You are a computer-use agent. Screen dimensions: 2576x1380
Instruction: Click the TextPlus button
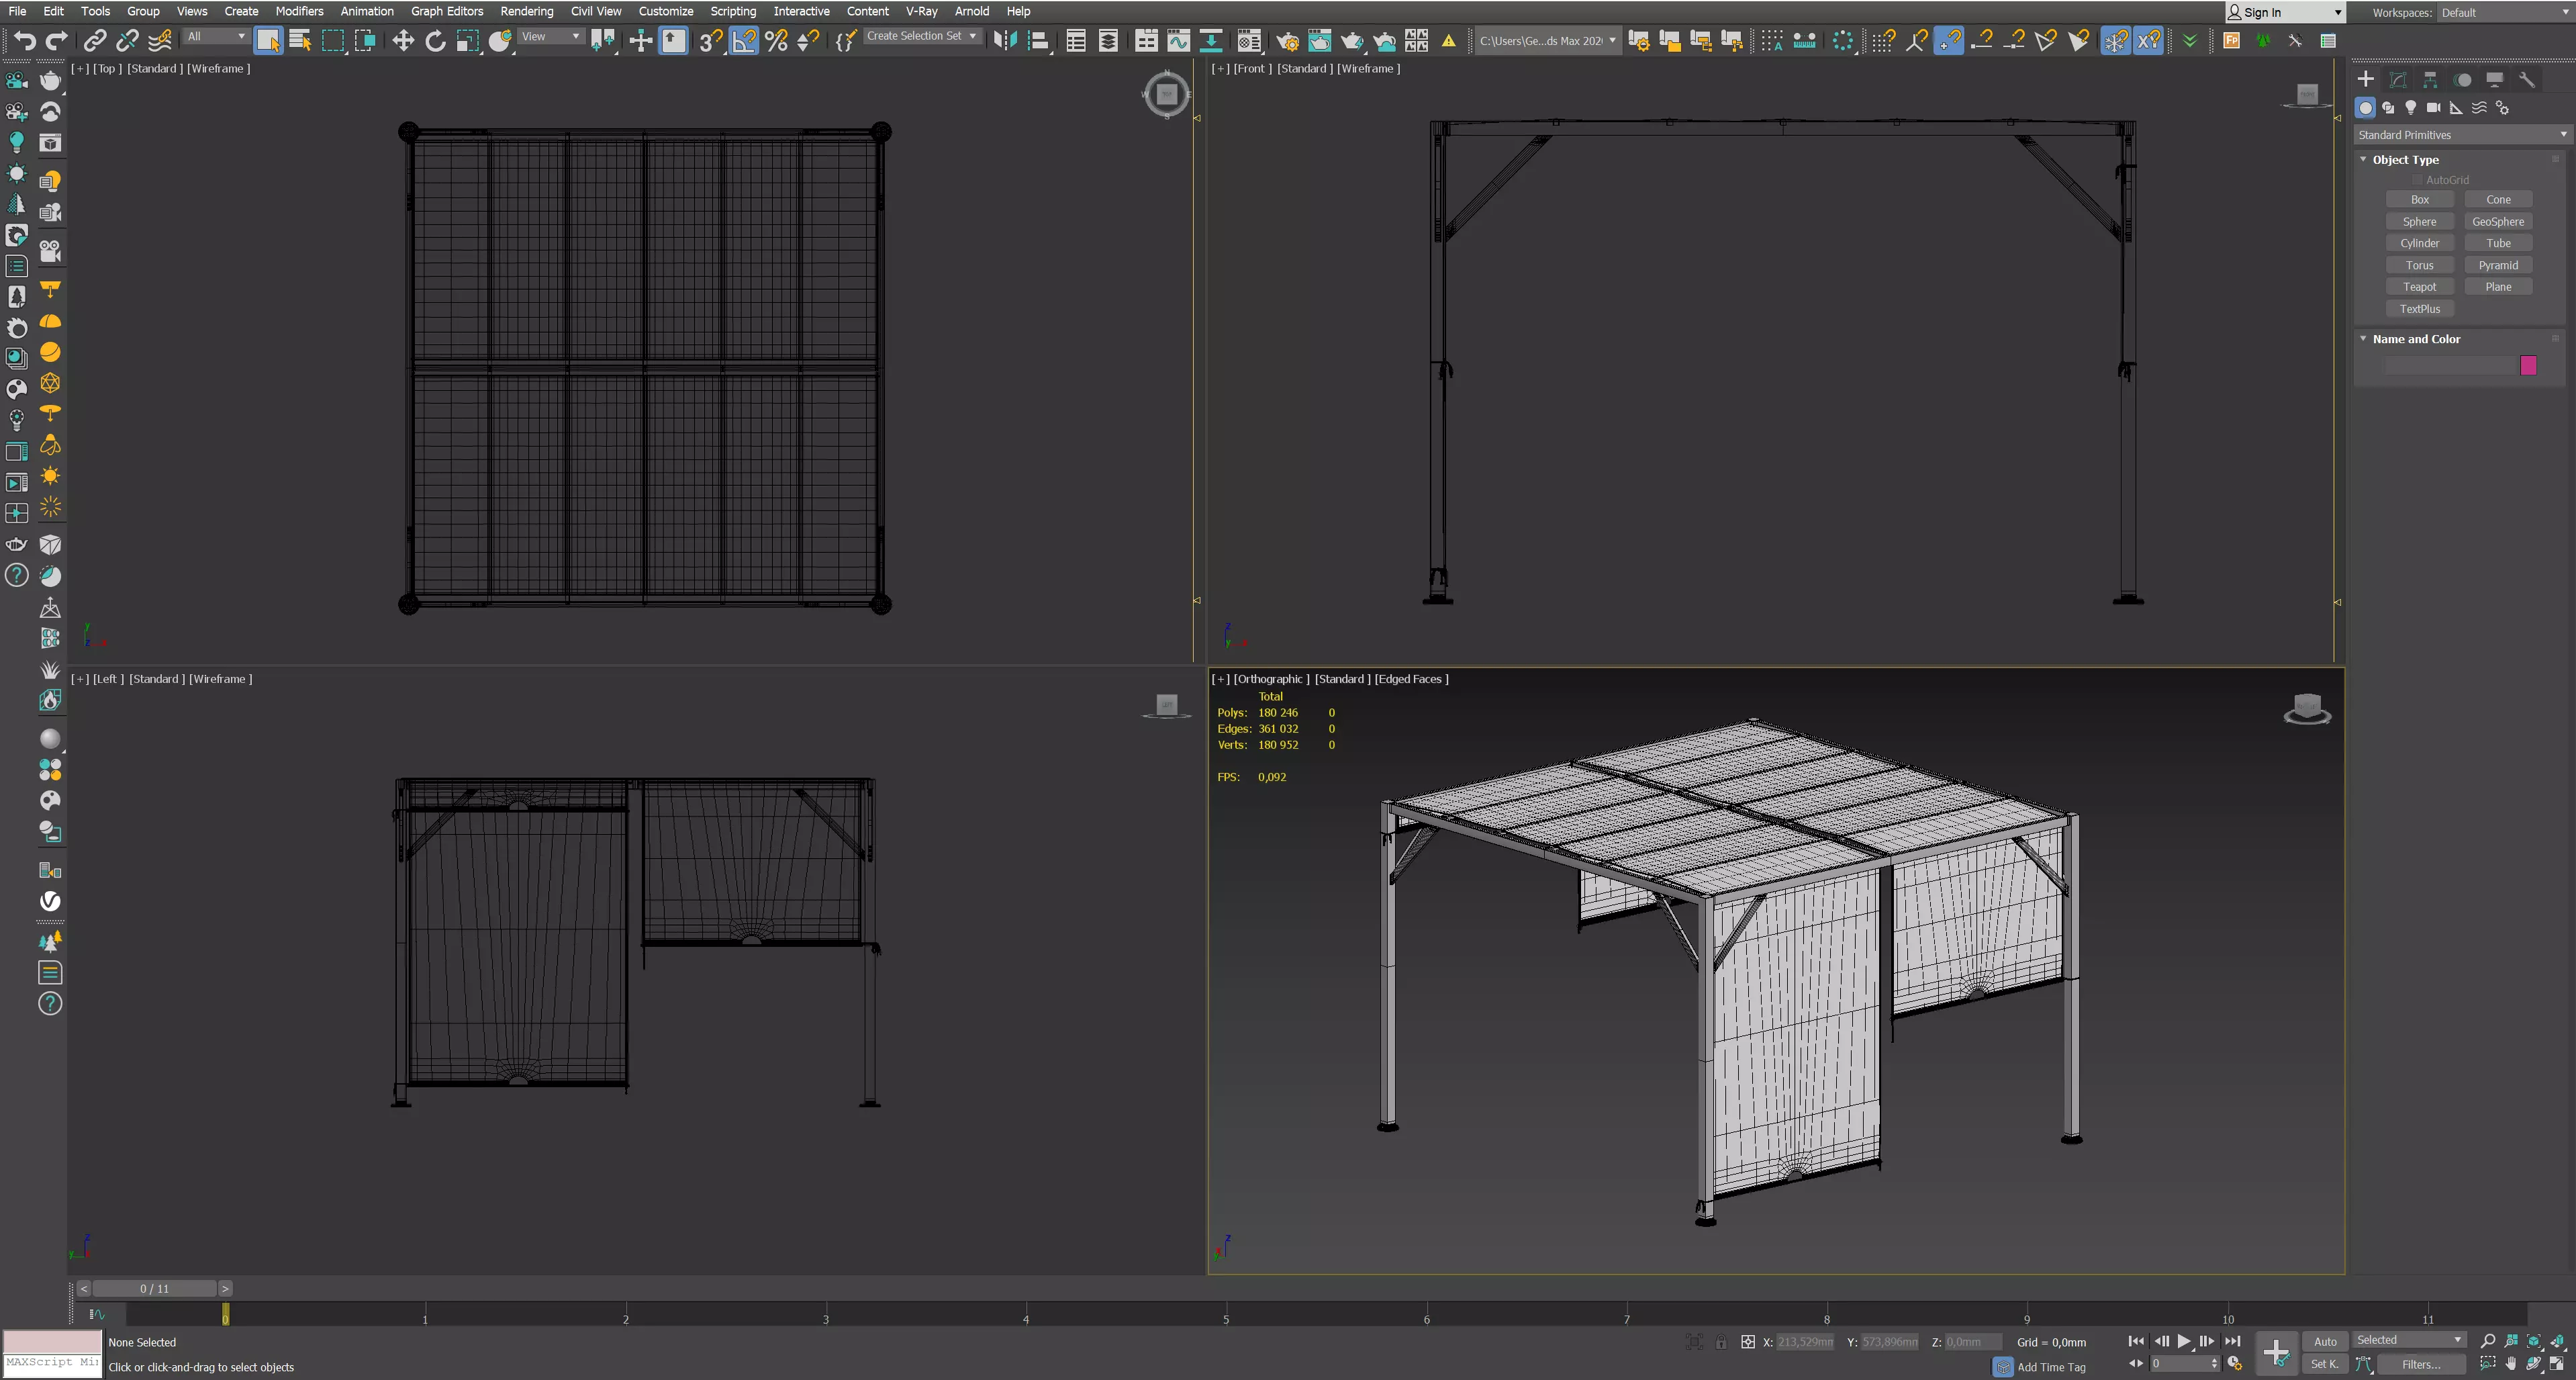point(2419,309)
